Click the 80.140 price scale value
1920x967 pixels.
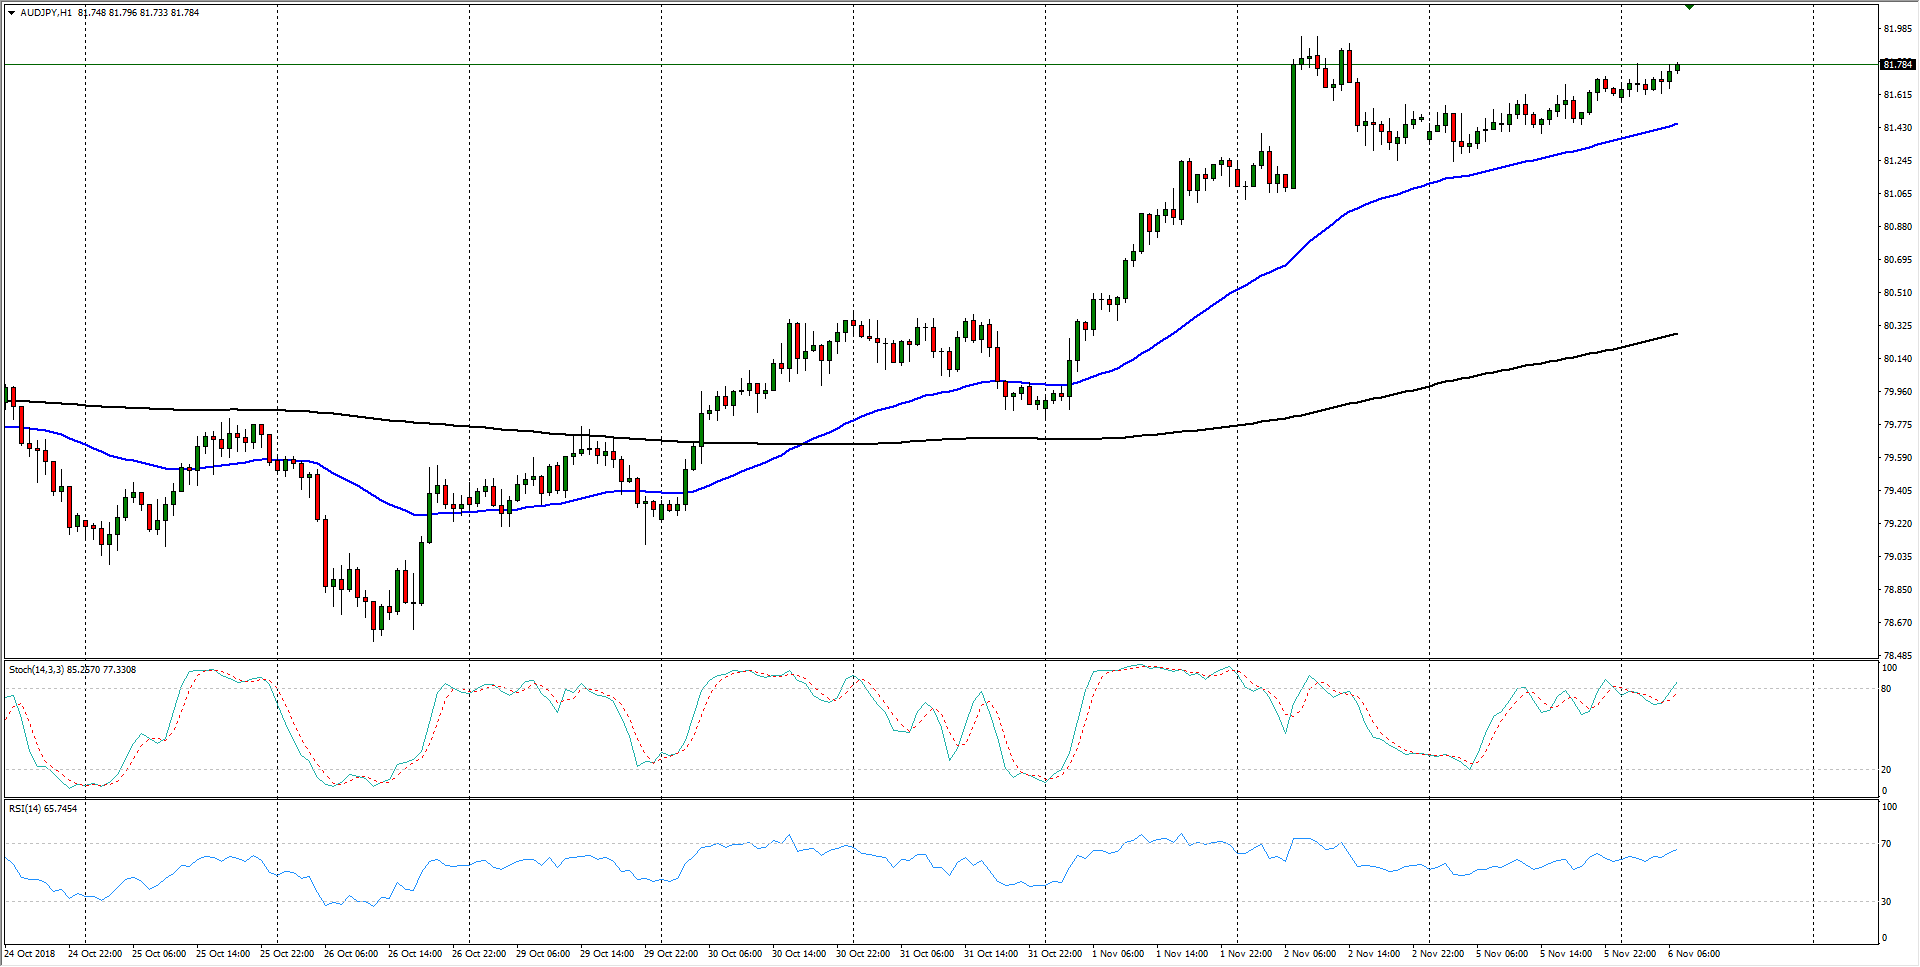(1897, 359)
